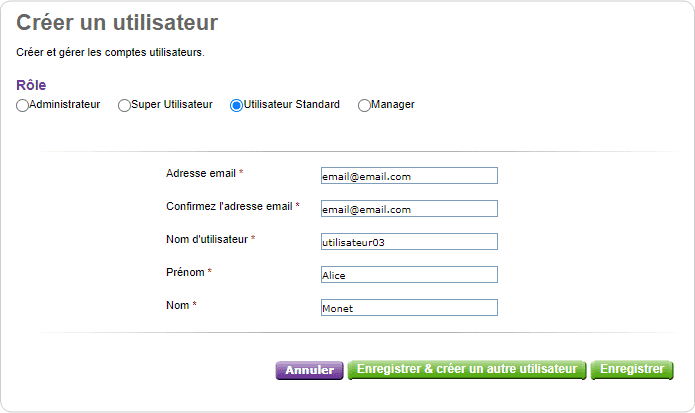
Task: Click into the Adresse email field
Action: tap(409, 175)
